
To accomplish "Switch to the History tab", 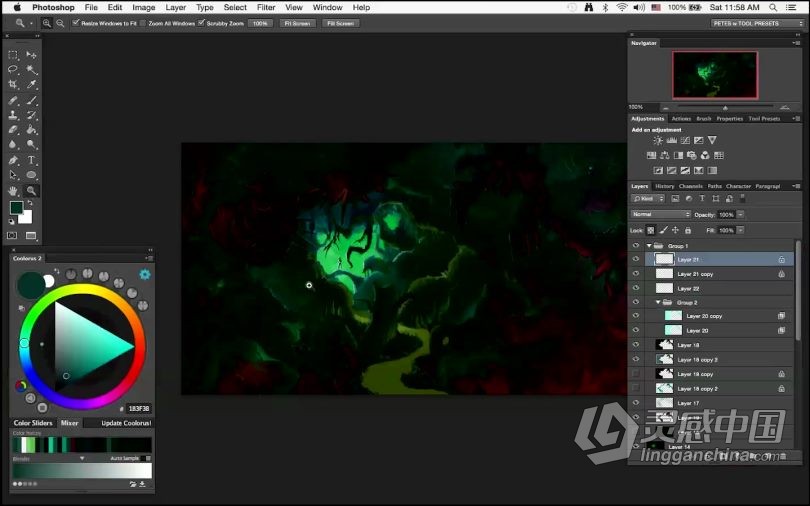I will 664,186.
